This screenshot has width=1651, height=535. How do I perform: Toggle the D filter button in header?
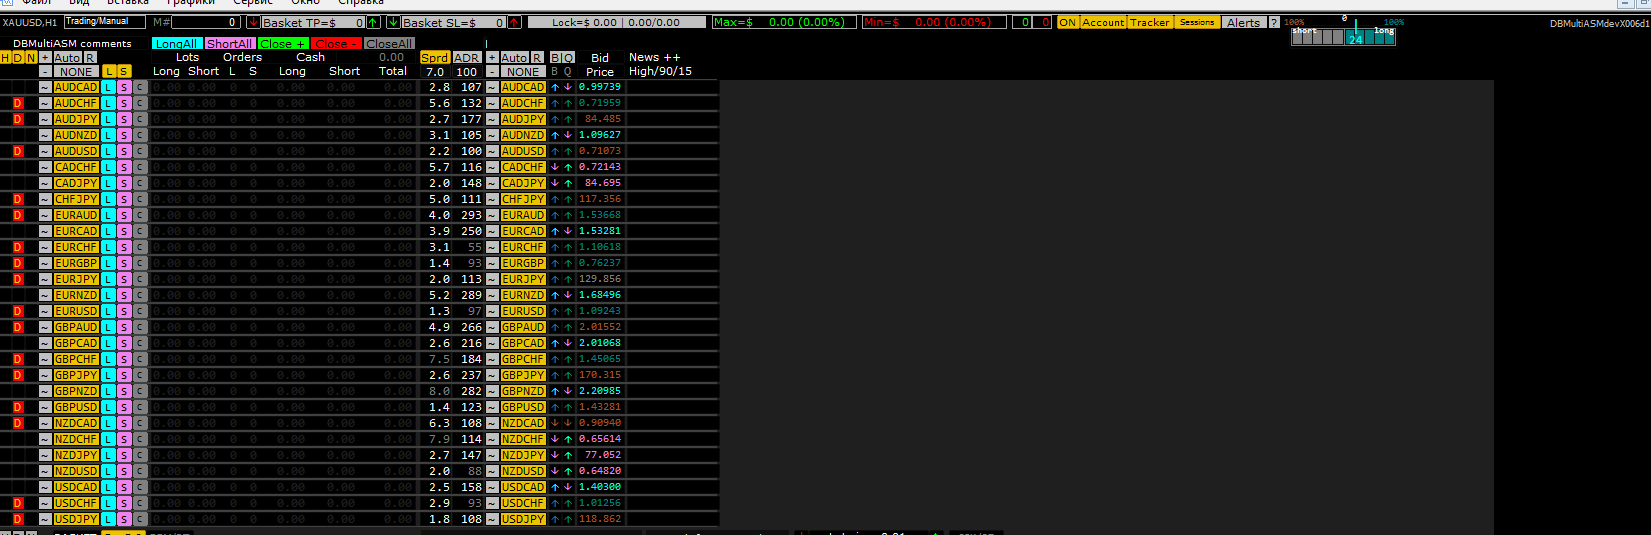(18, 58)
